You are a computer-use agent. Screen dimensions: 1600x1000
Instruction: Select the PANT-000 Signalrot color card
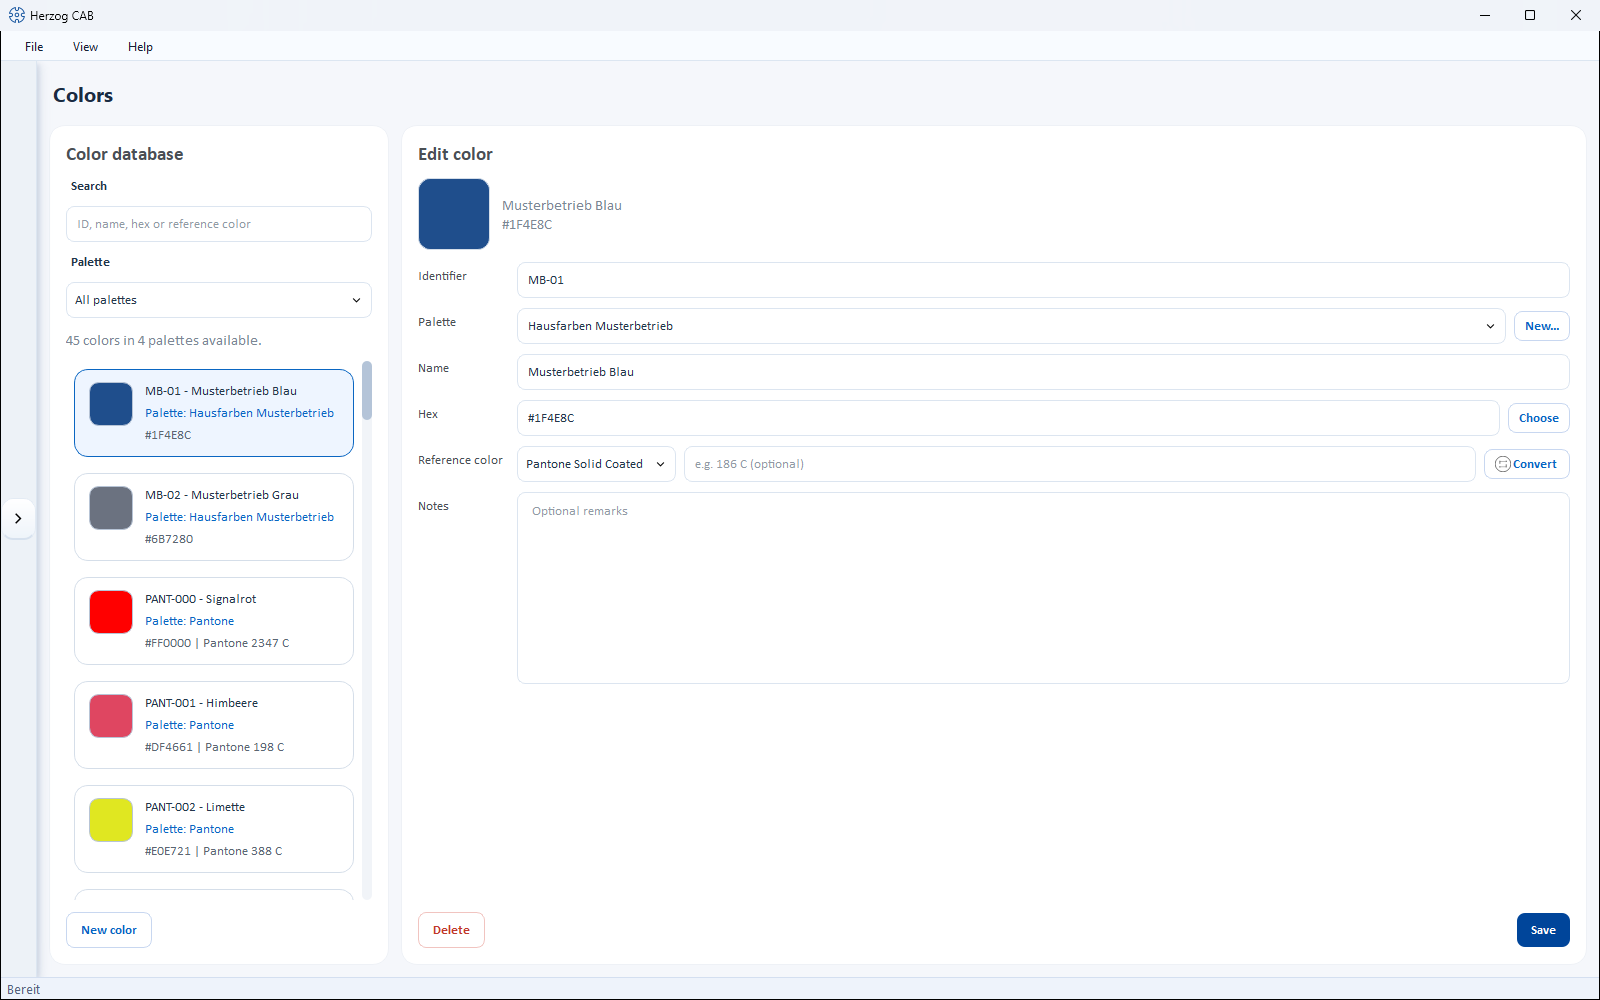[214, 621]
